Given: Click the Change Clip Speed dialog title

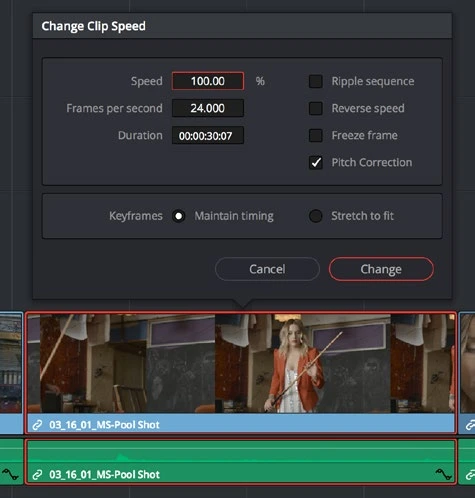Looking at the screenshot, I should (x=93, y=26).
